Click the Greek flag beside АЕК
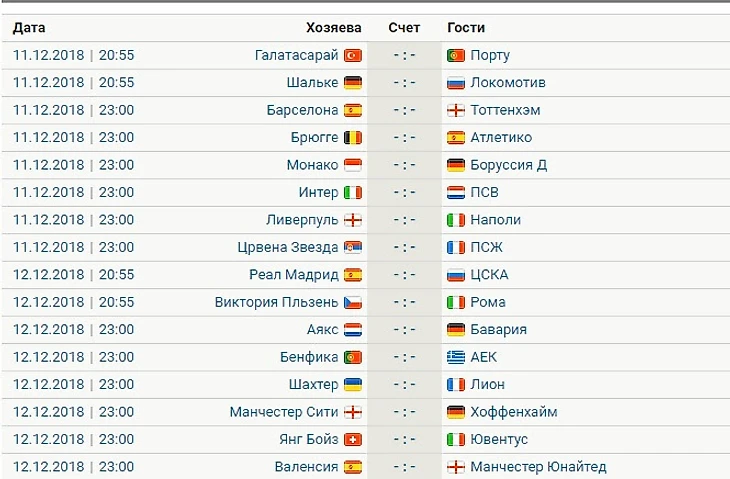730x479 pixels. tap(456, 357)
